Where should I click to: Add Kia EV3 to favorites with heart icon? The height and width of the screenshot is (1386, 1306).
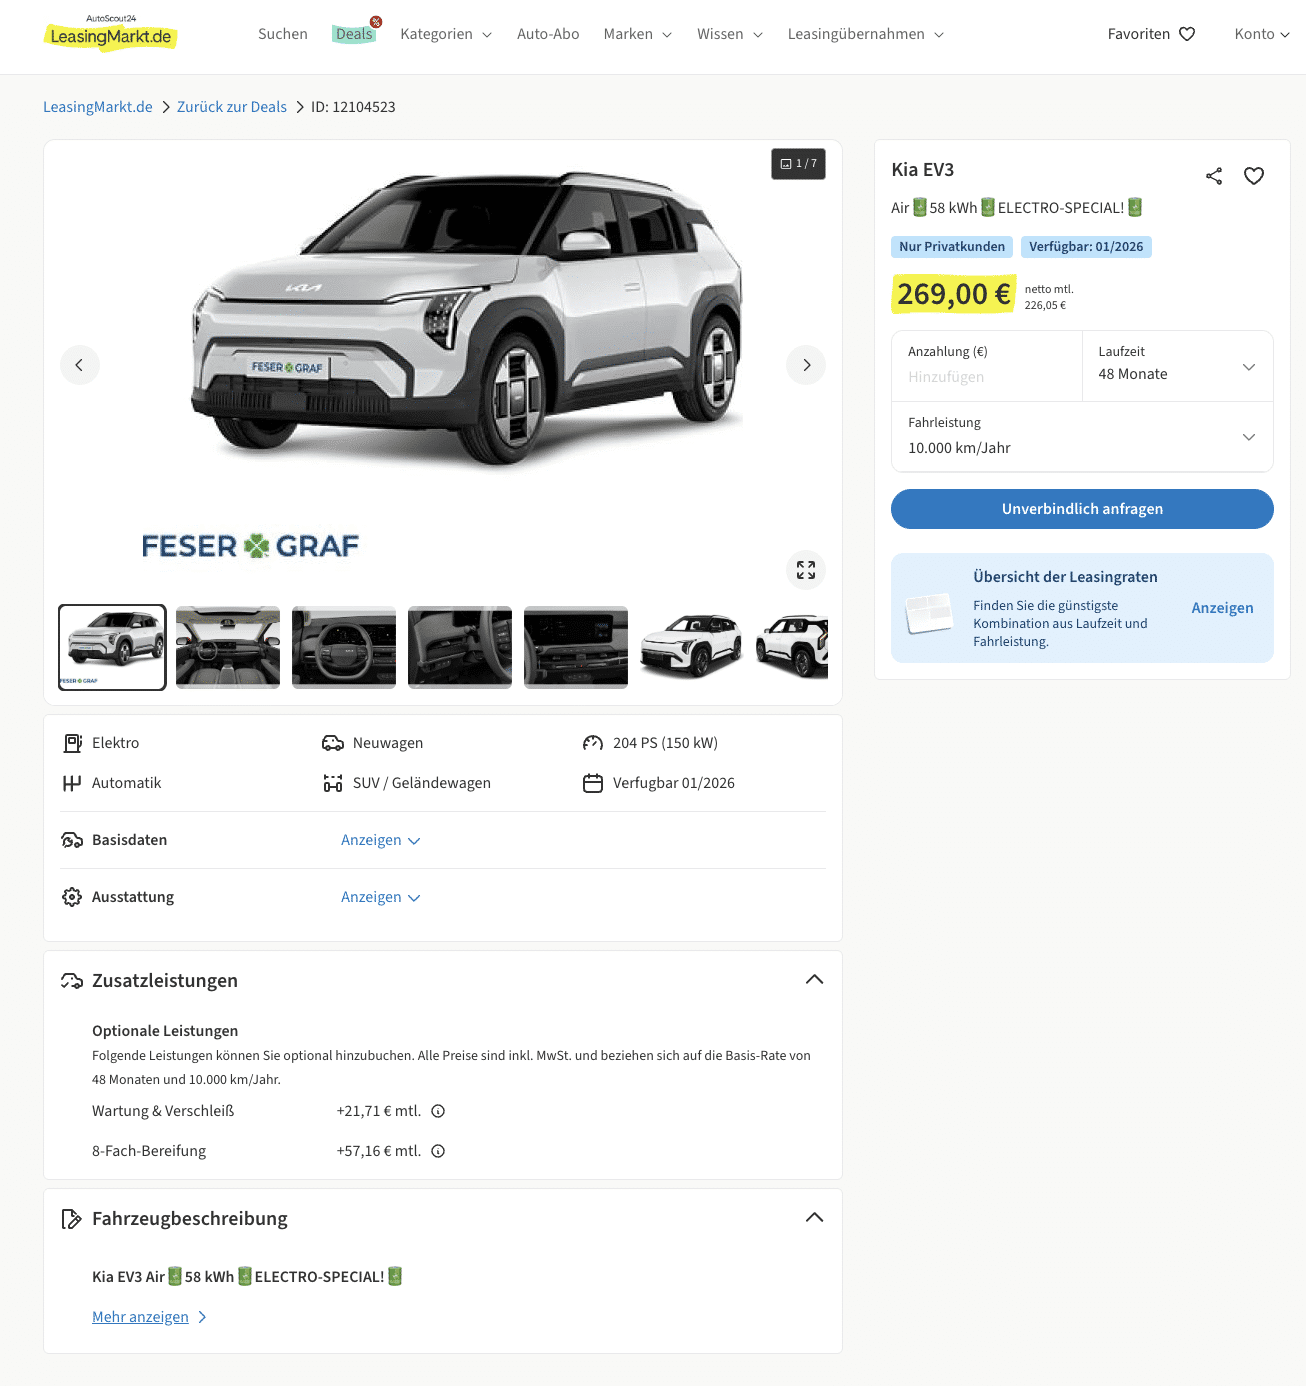coord(1254,176)
